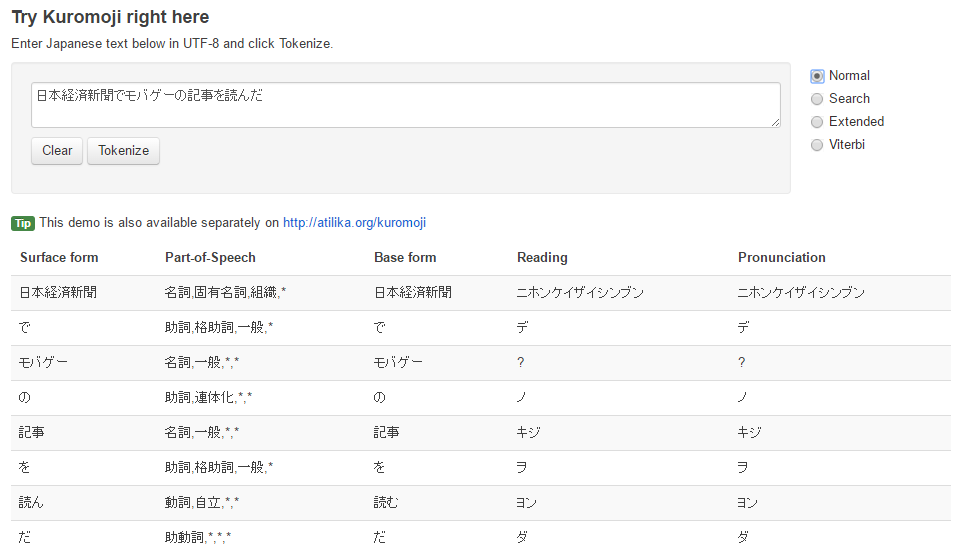Click the Base form column header
The image size is (962, 555).
coord(405,258)
